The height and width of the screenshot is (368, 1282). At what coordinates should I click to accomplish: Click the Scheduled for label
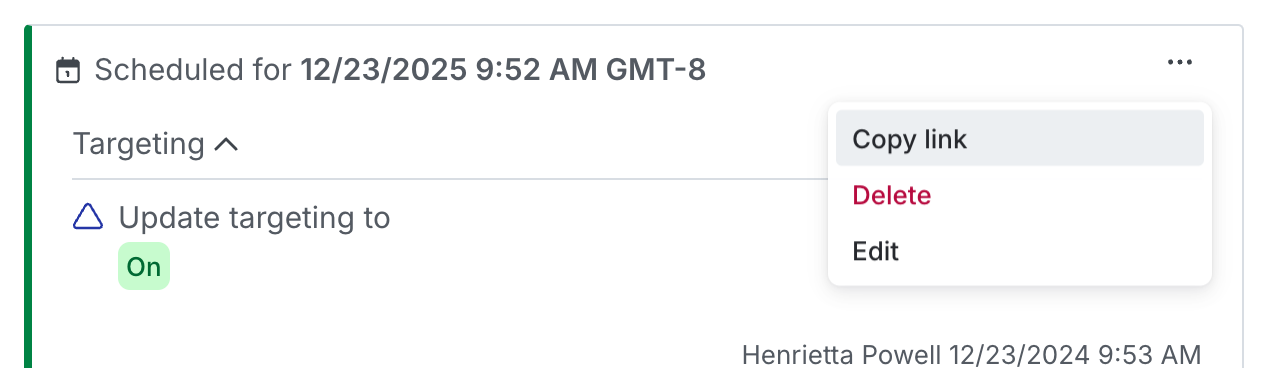coord(194,70)
